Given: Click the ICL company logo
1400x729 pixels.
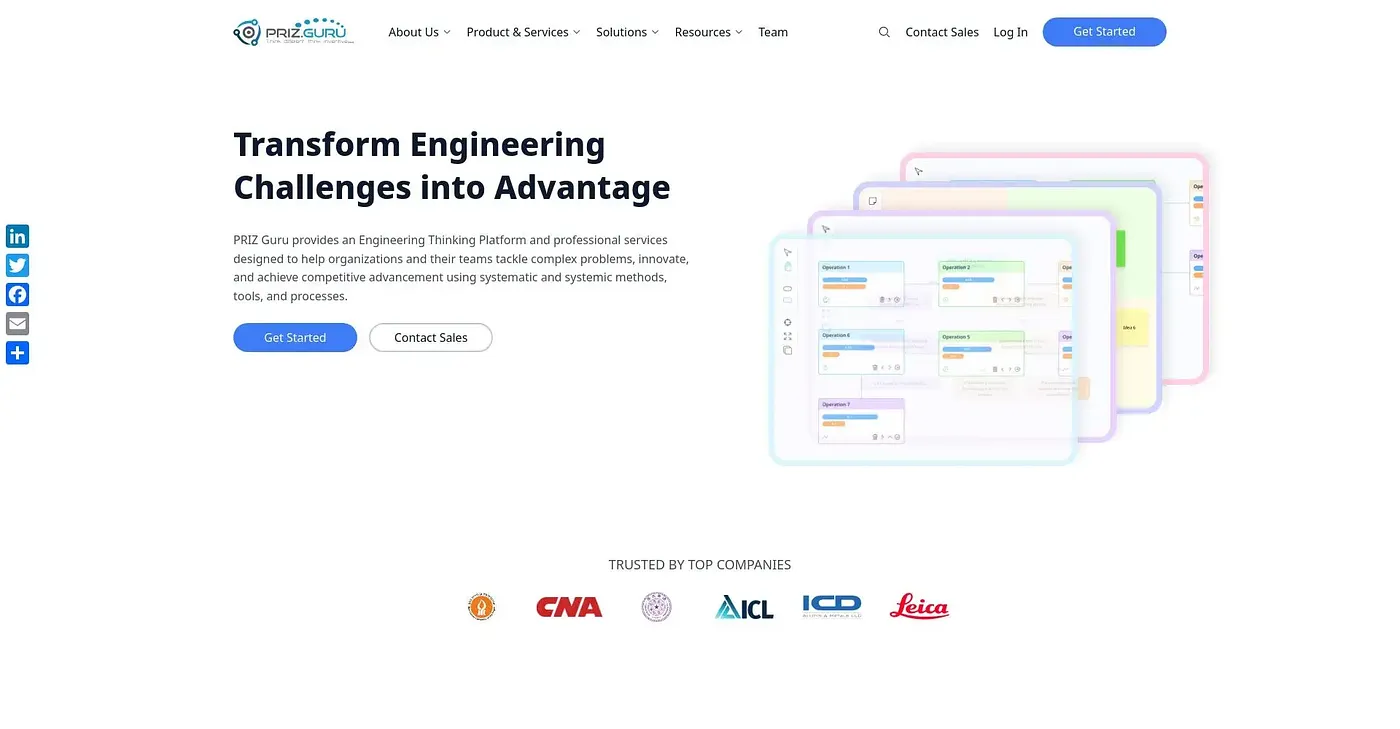Looking at the screenshot, I should click(x=745, y=607).
